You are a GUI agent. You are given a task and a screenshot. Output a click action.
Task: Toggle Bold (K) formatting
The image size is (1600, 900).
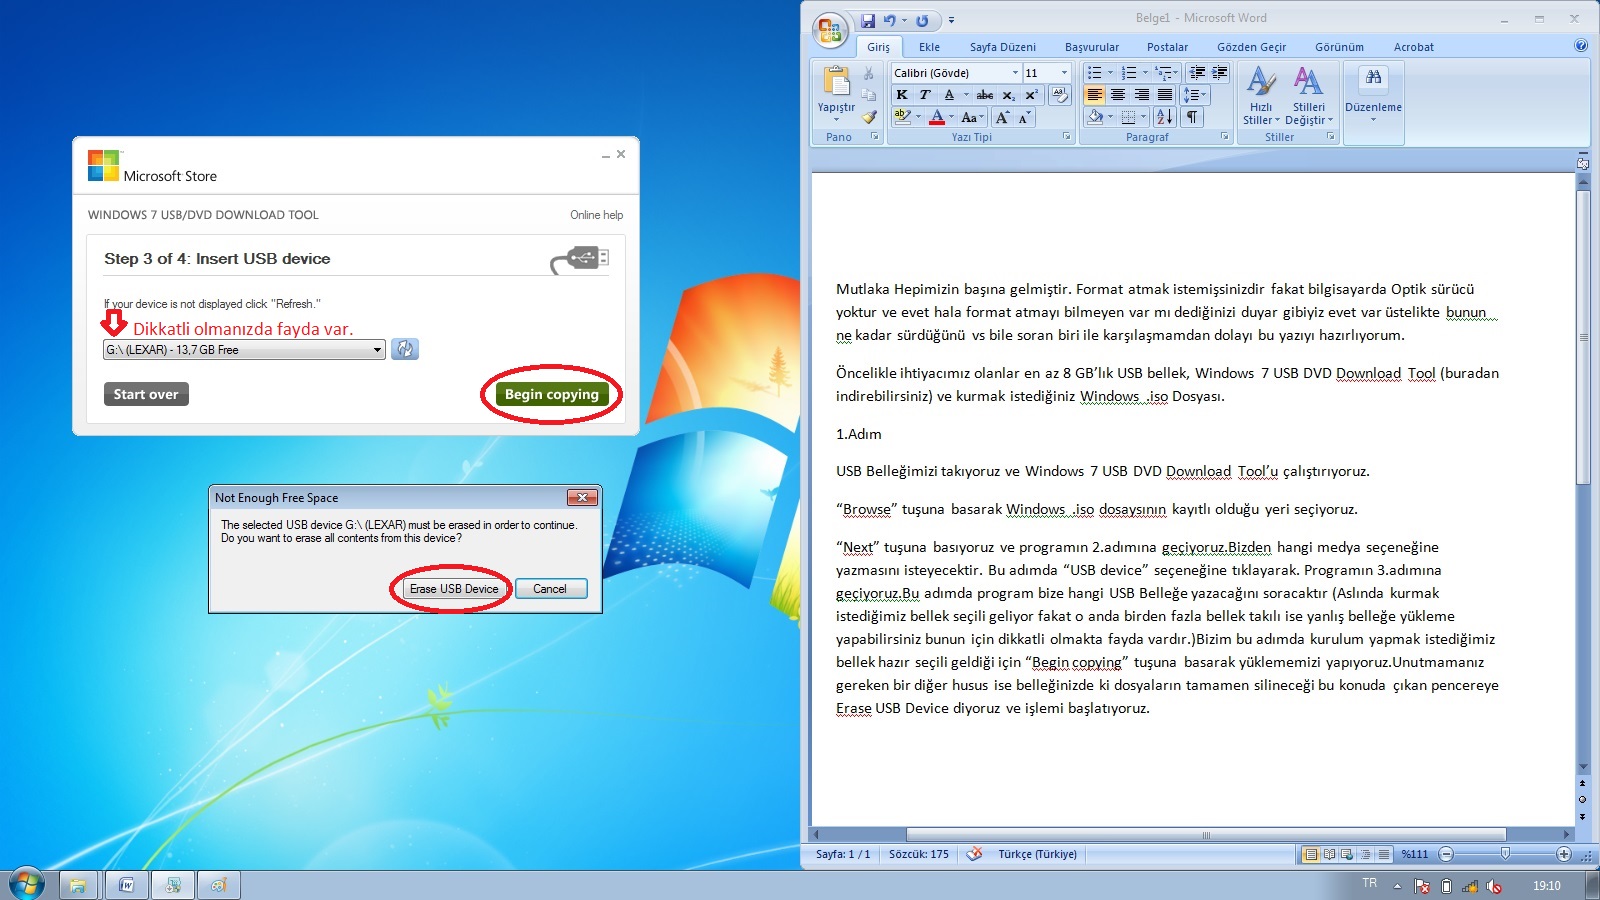(902, 95)
